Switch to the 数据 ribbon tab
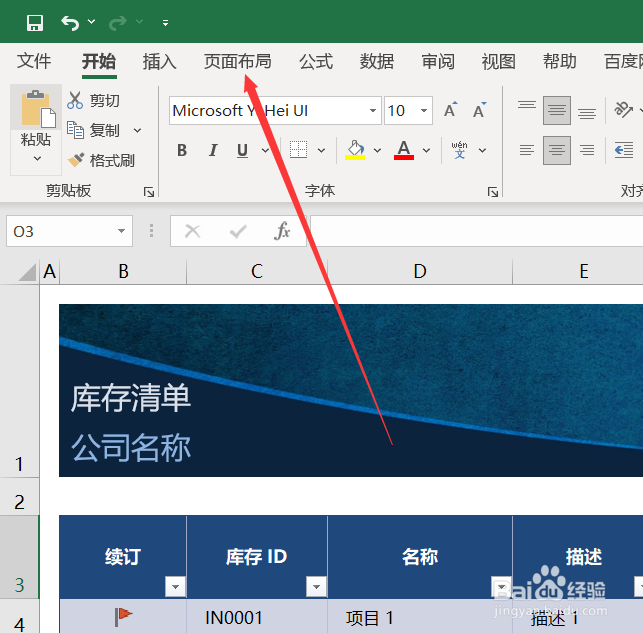Viewport: 643px width, 633px height. pos(376,61)
